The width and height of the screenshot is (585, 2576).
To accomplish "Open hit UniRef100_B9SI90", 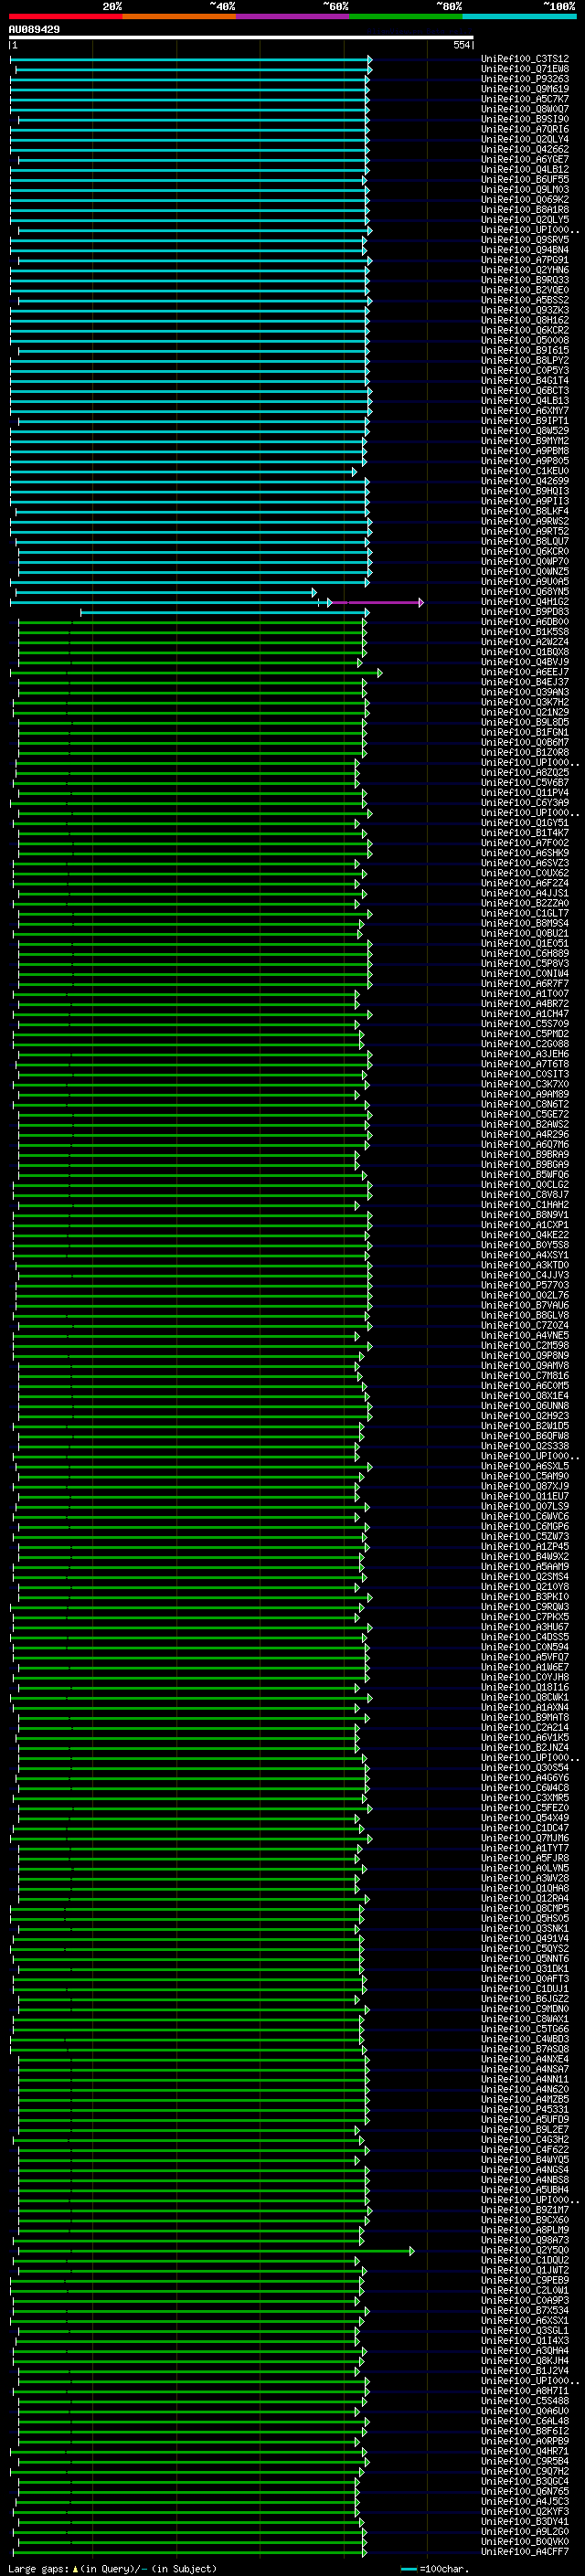I will coord(525,119).
